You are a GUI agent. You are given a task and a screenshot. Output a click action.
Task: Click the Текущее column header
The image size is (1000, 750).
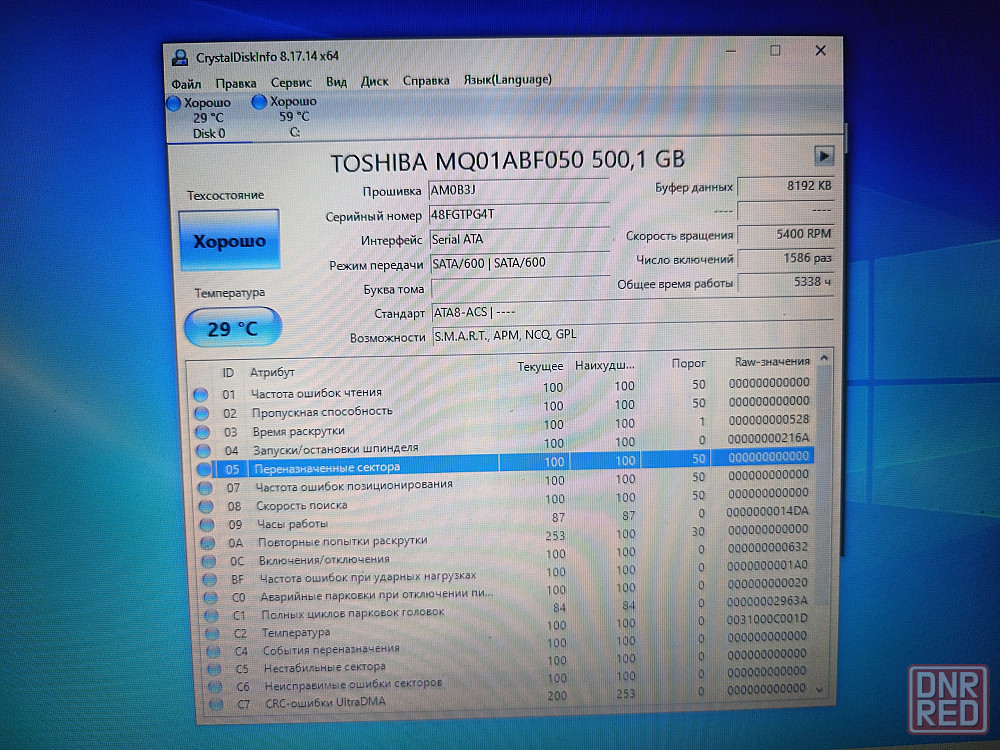[x=540, y=367]
